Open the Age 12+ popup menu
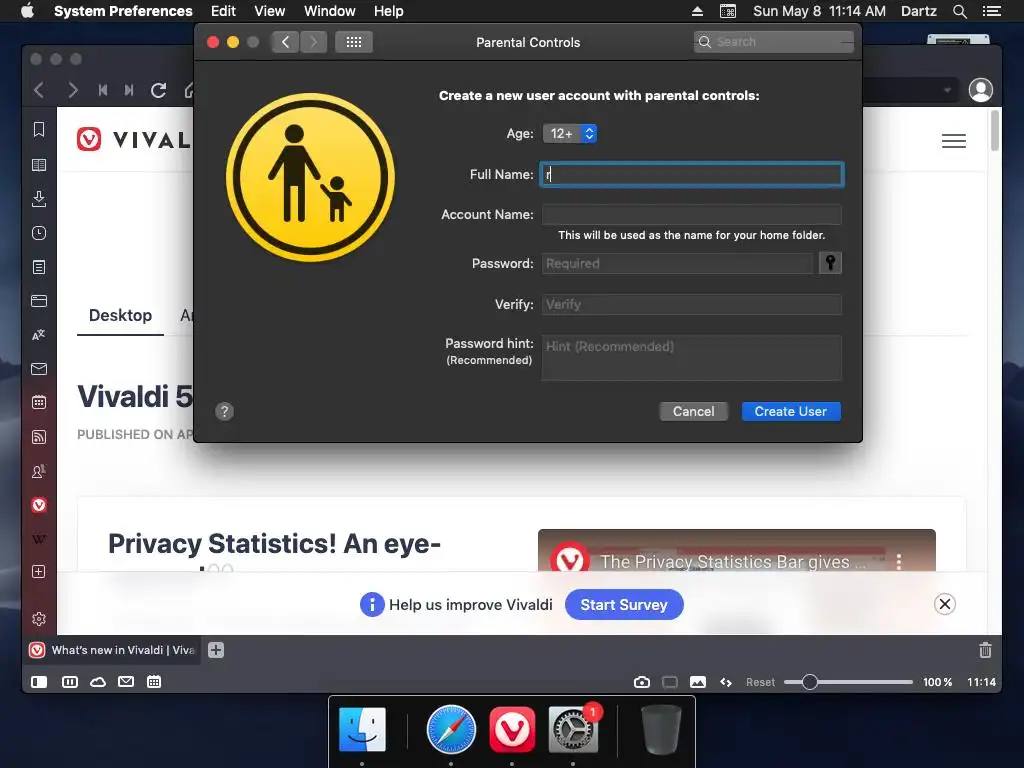 point(569,133)
